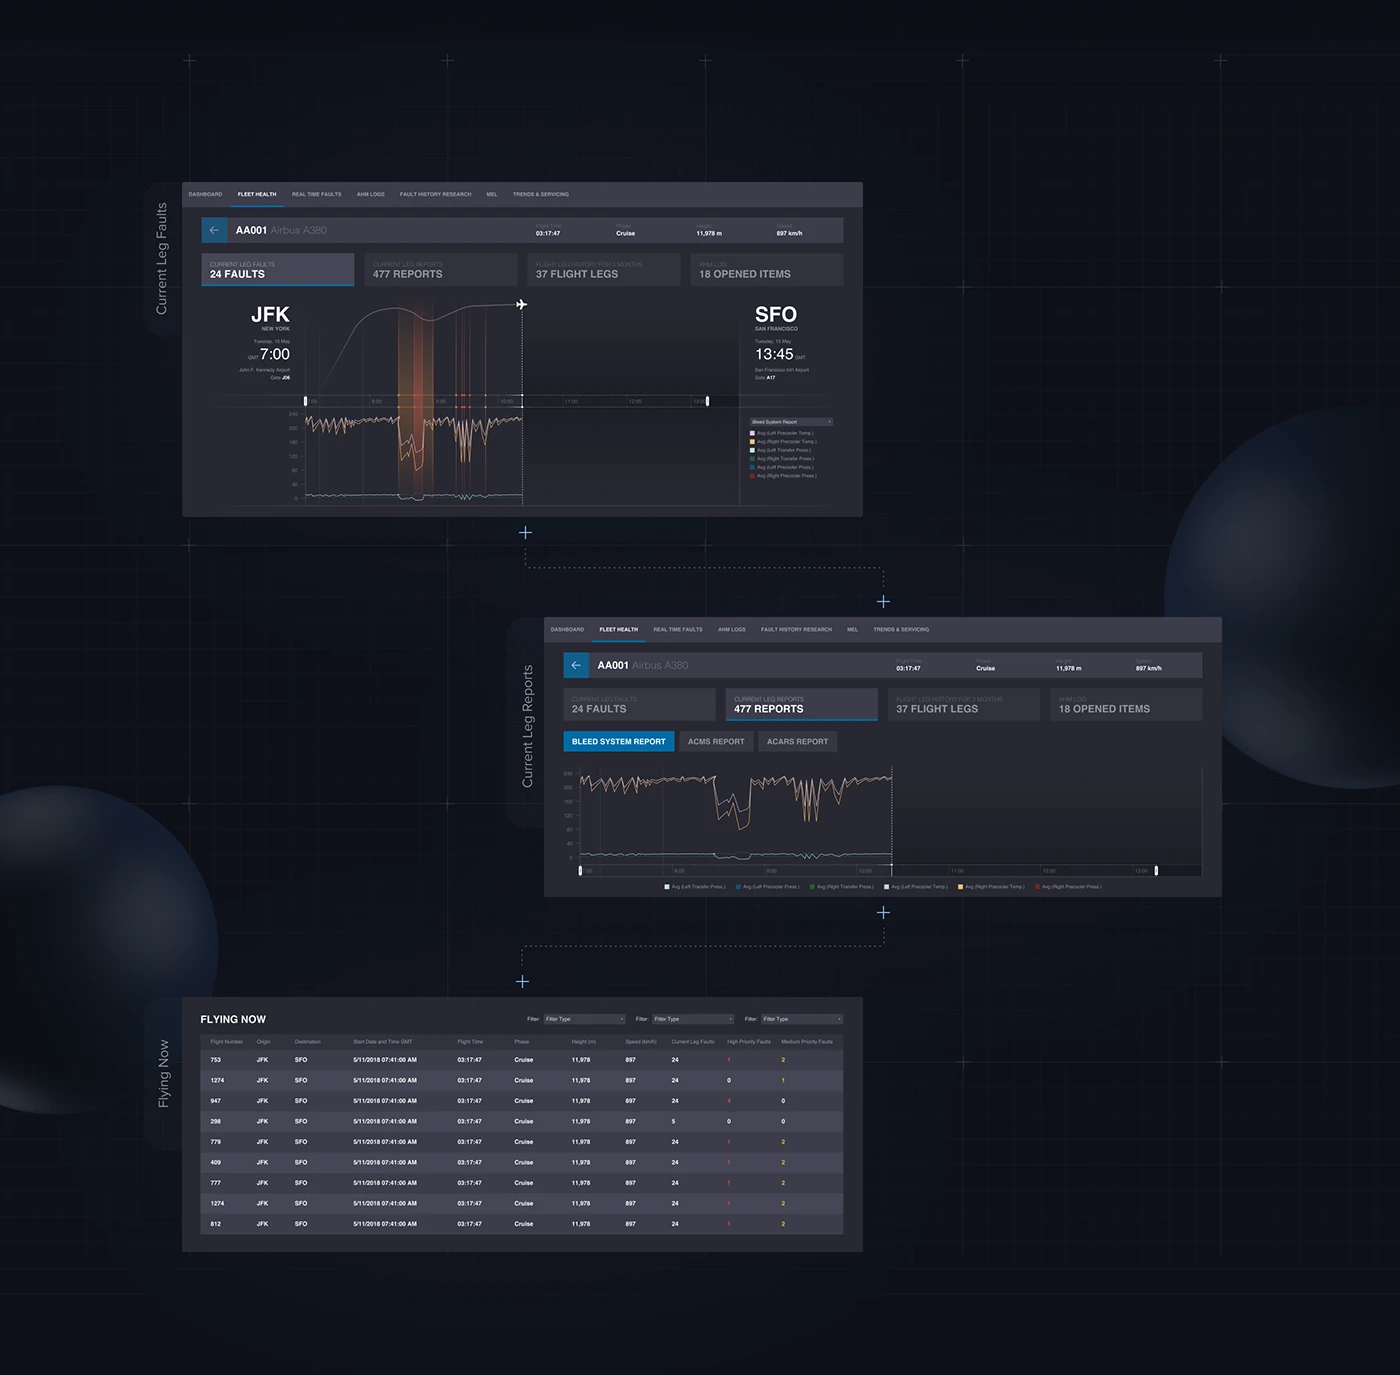Sort by Start Date and Time GMT column

[x=383, y=1042]
